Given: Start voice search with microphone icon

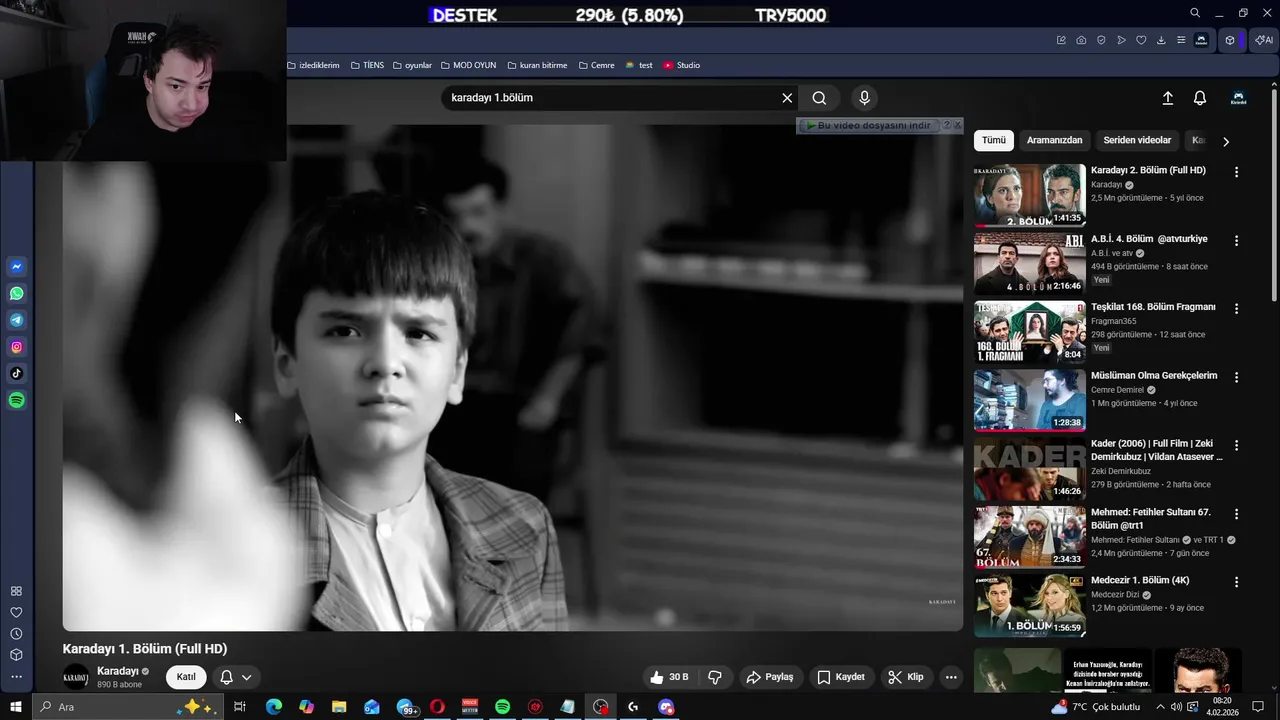Looking at the screenshot, I should pyautogui.click(x=865, y=98).
